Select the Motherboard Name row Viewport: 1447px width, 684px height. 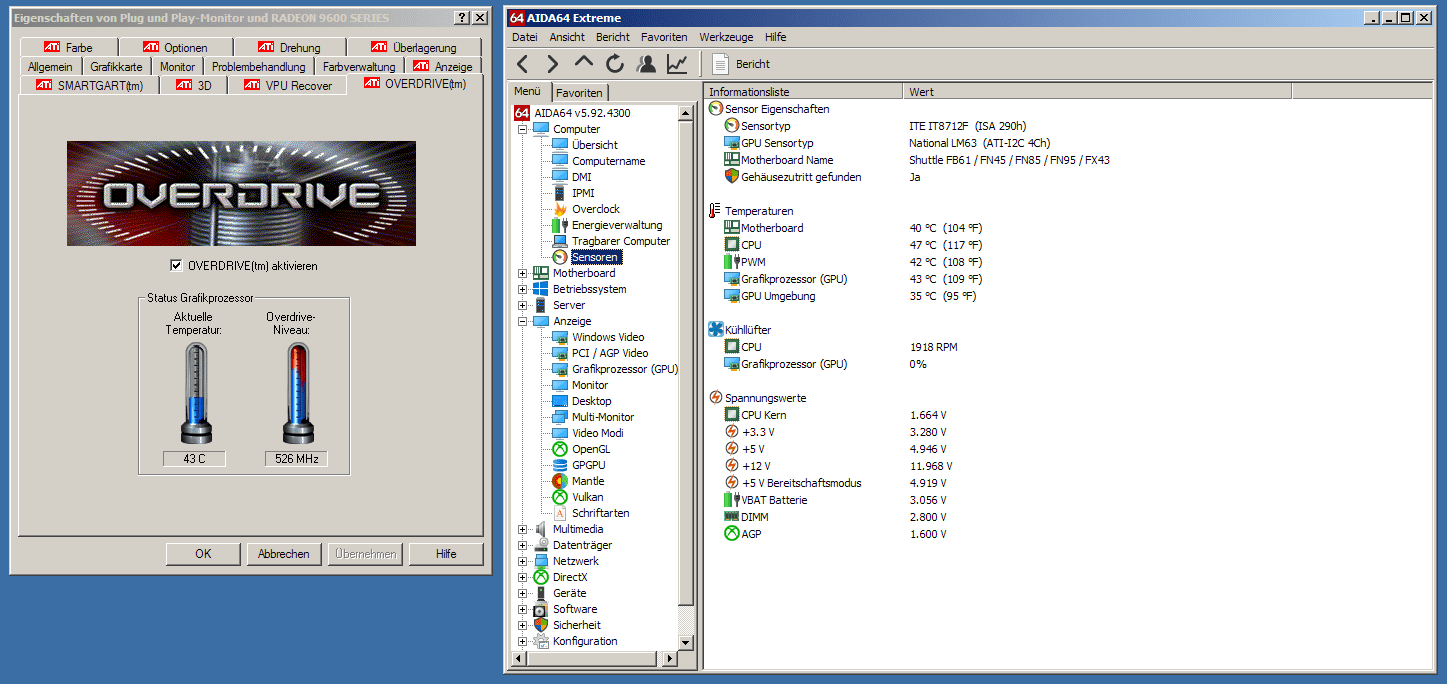pyautogui.click(x=1070, y=160)
